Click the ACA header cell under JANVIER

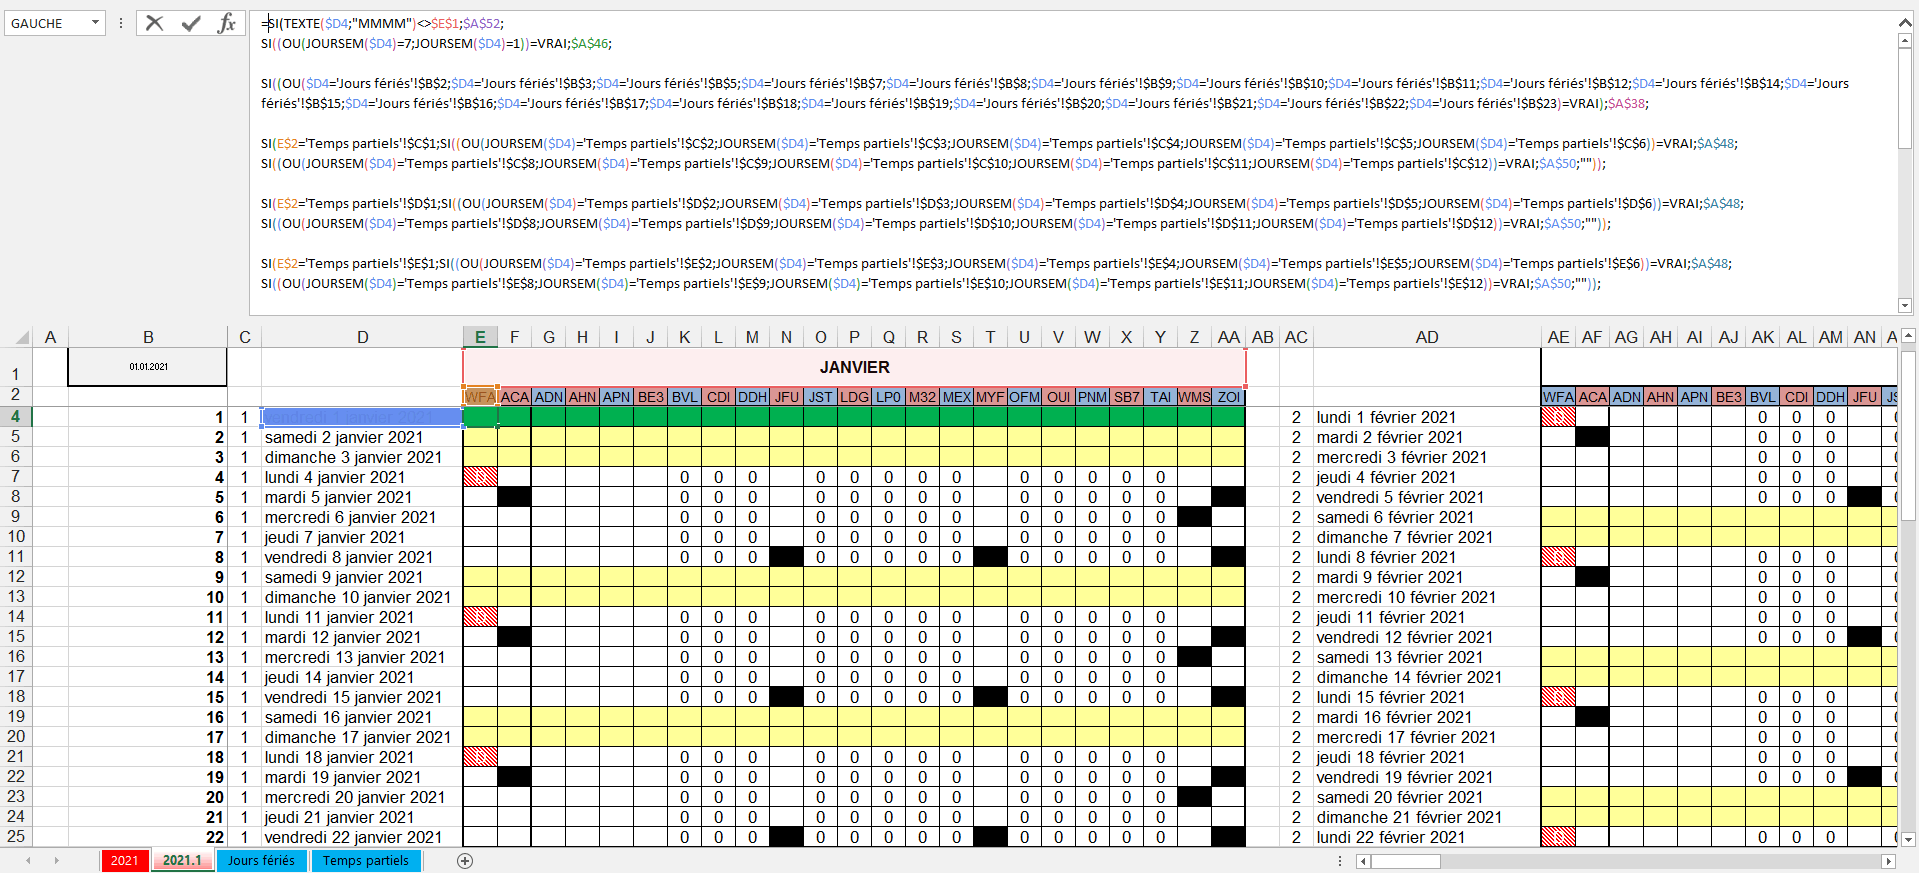(x=515, y=397)
